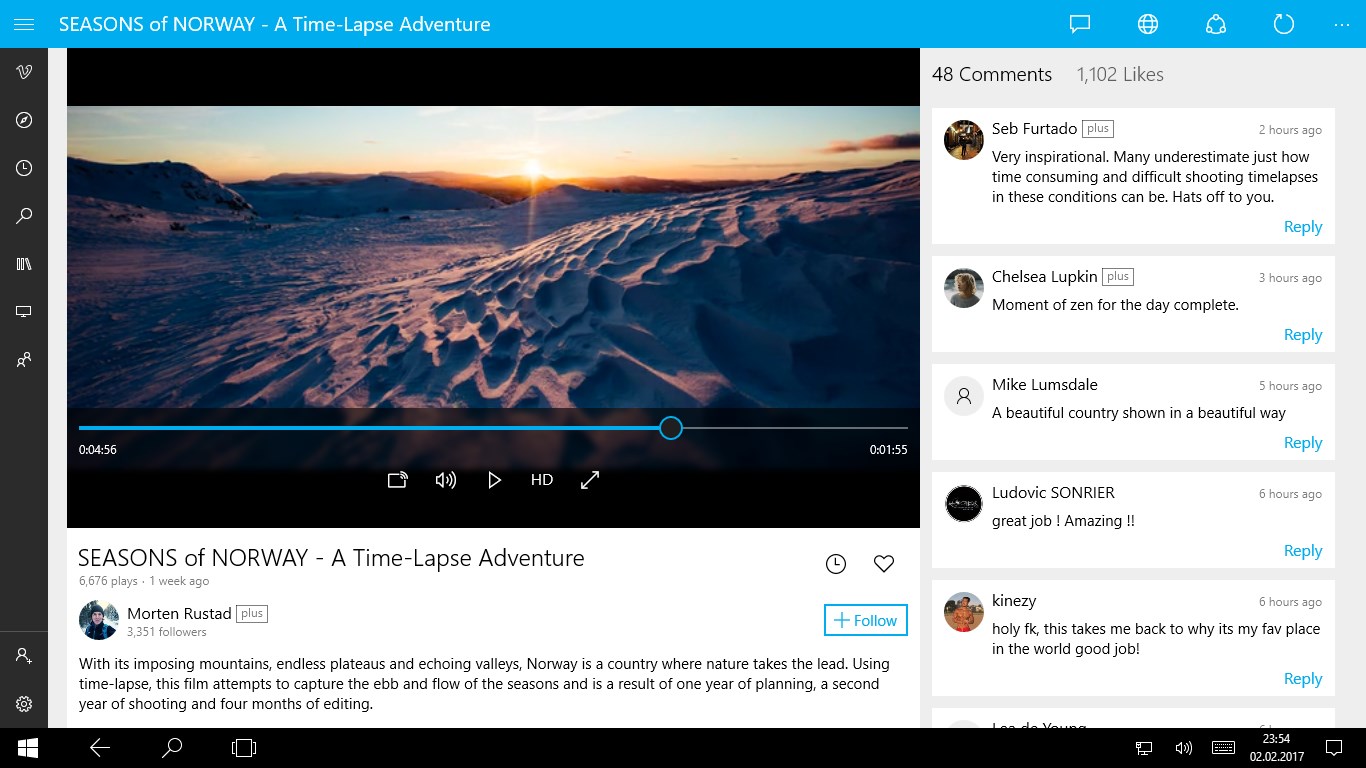Screen dimensions: 1366x768
Task: Share the video via the top bar icon
Action: 1215,23
